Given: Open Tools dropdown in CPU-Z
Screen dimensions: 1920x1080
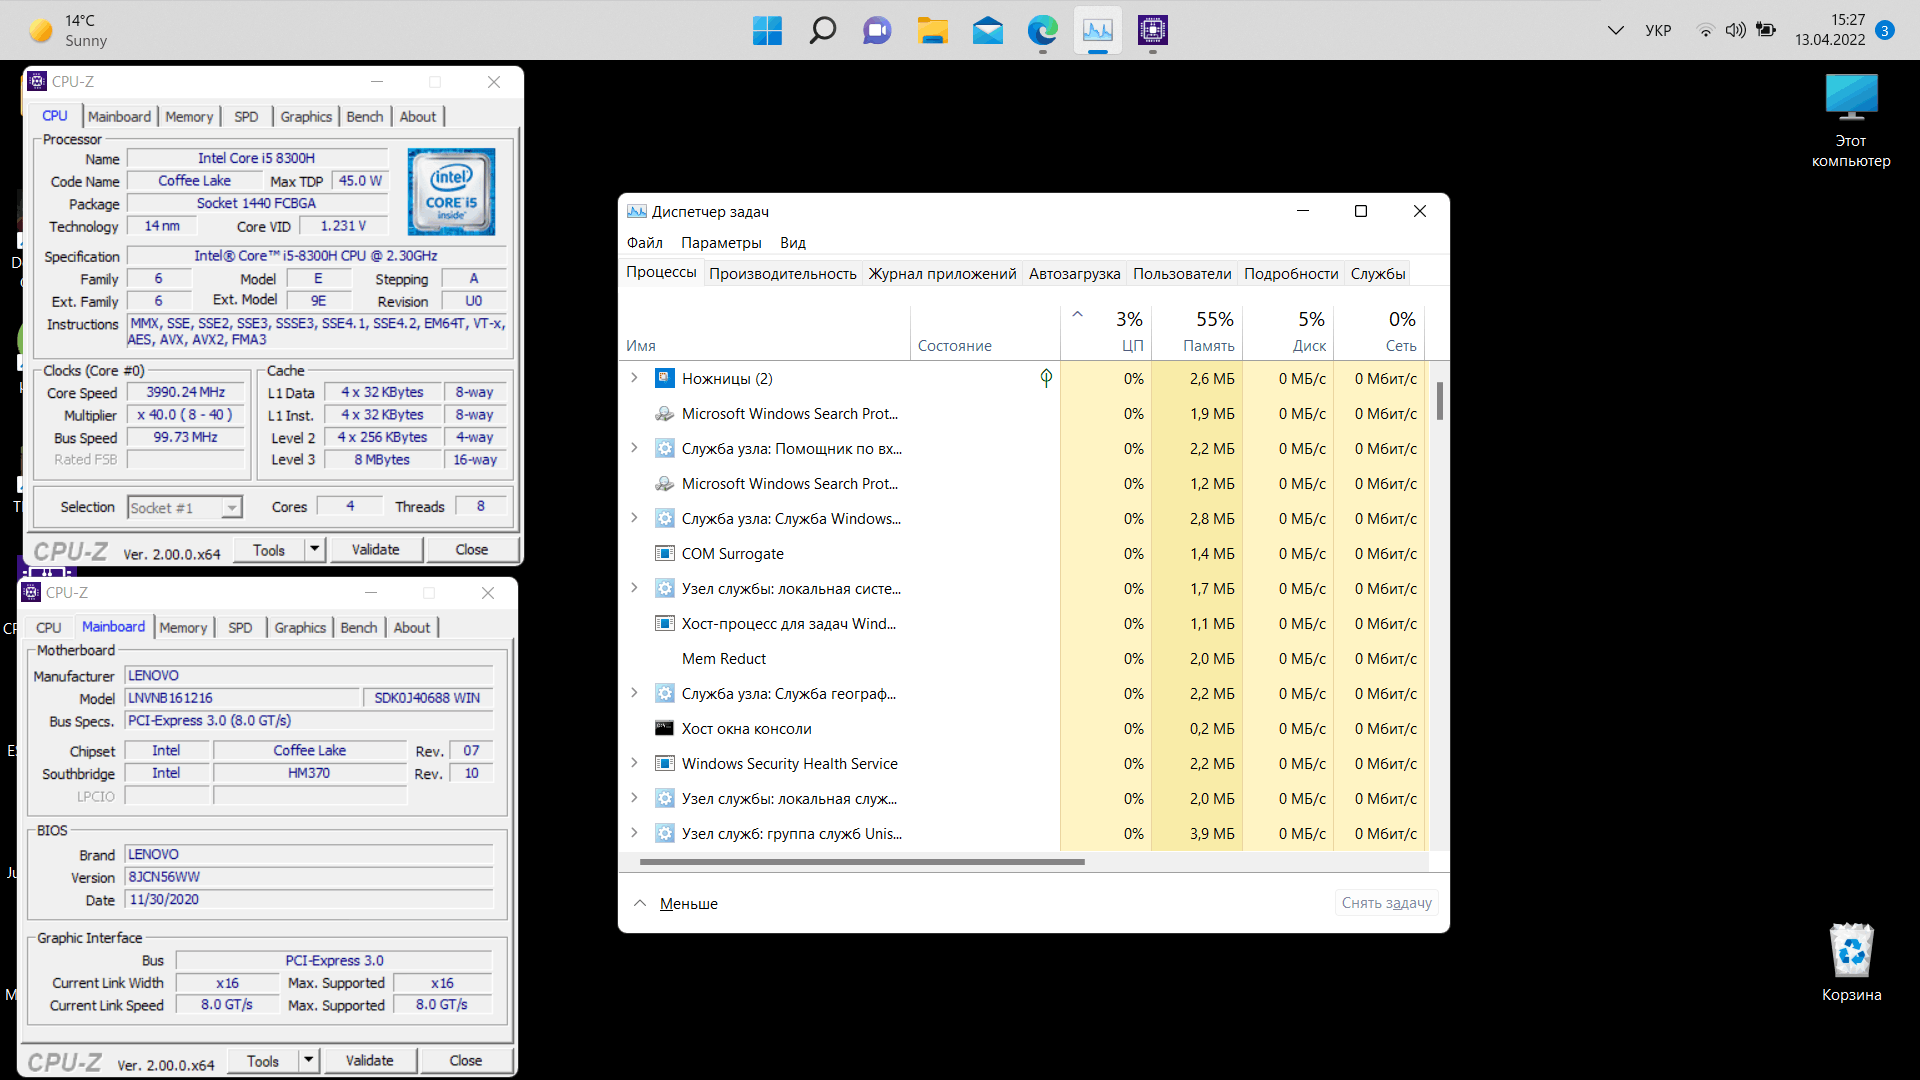Looking at the screenshot, I should [315, 549].
